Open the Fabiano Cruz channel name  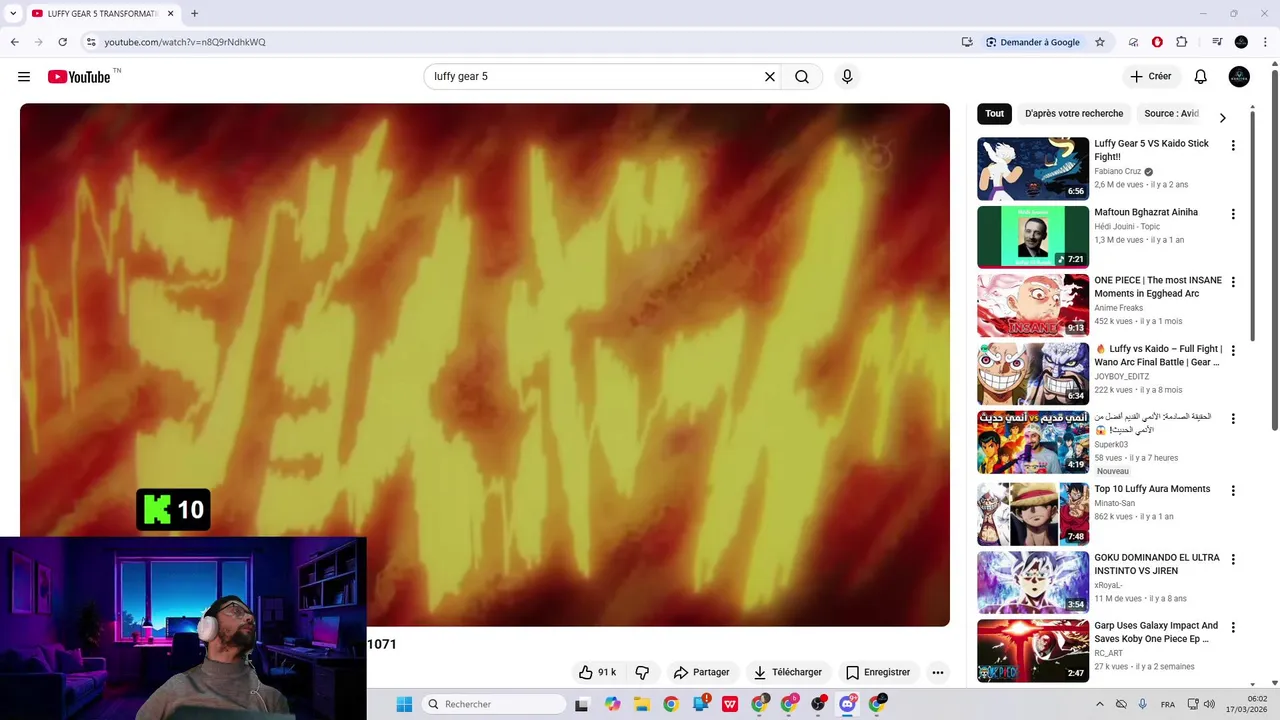tap(1117, 171)
